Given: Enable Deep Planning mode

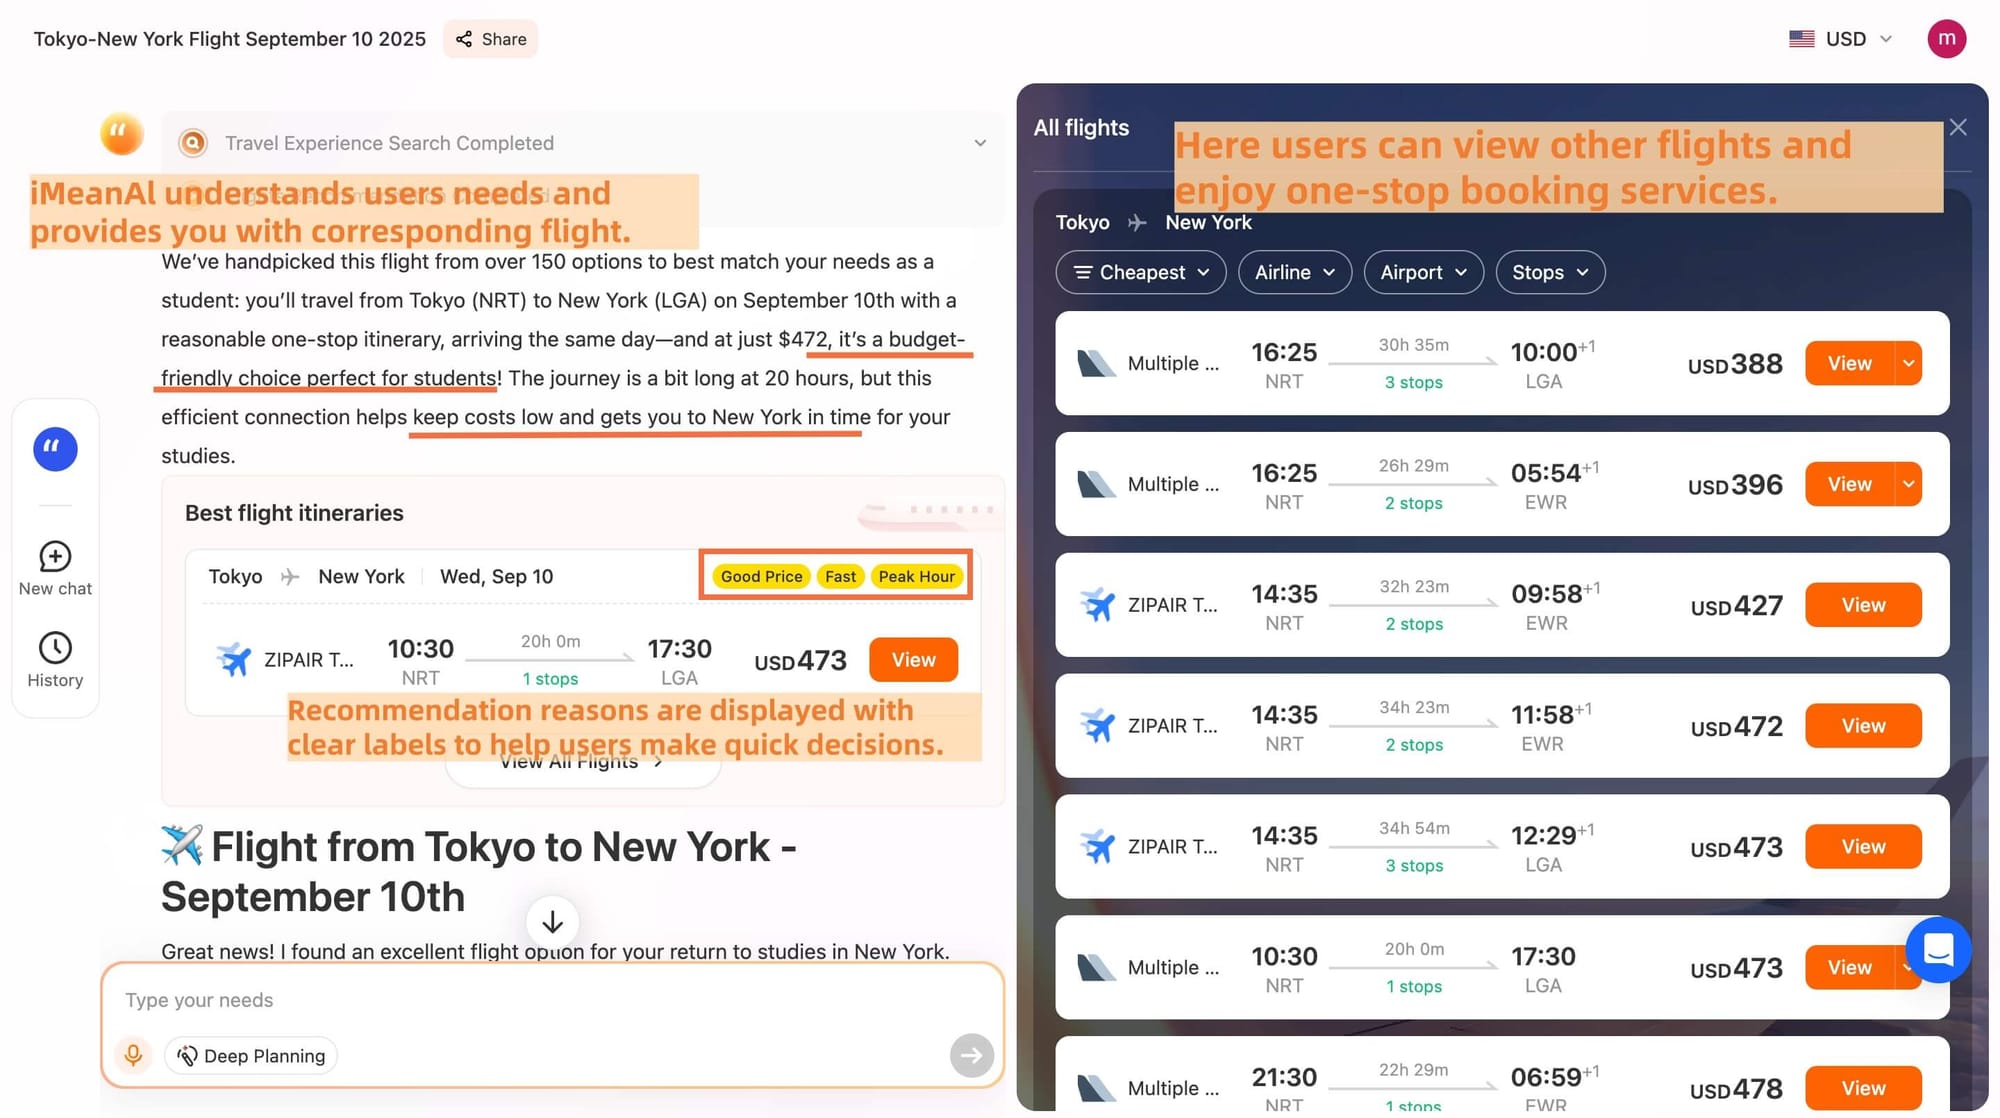Looking at the screenshot, I should pos(250,1055).
